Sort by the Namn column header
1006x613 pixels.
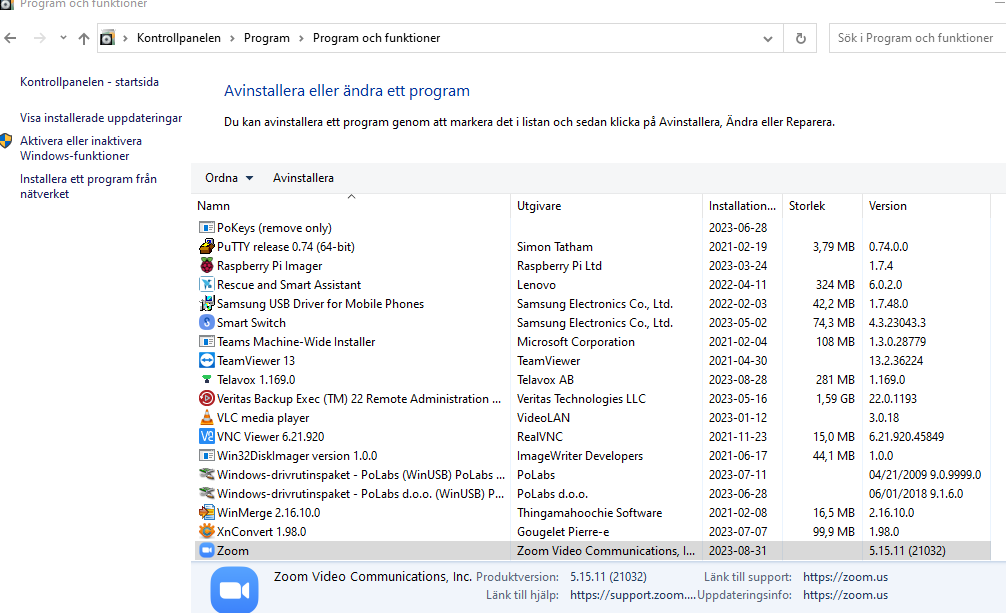[x=351, y=206]
